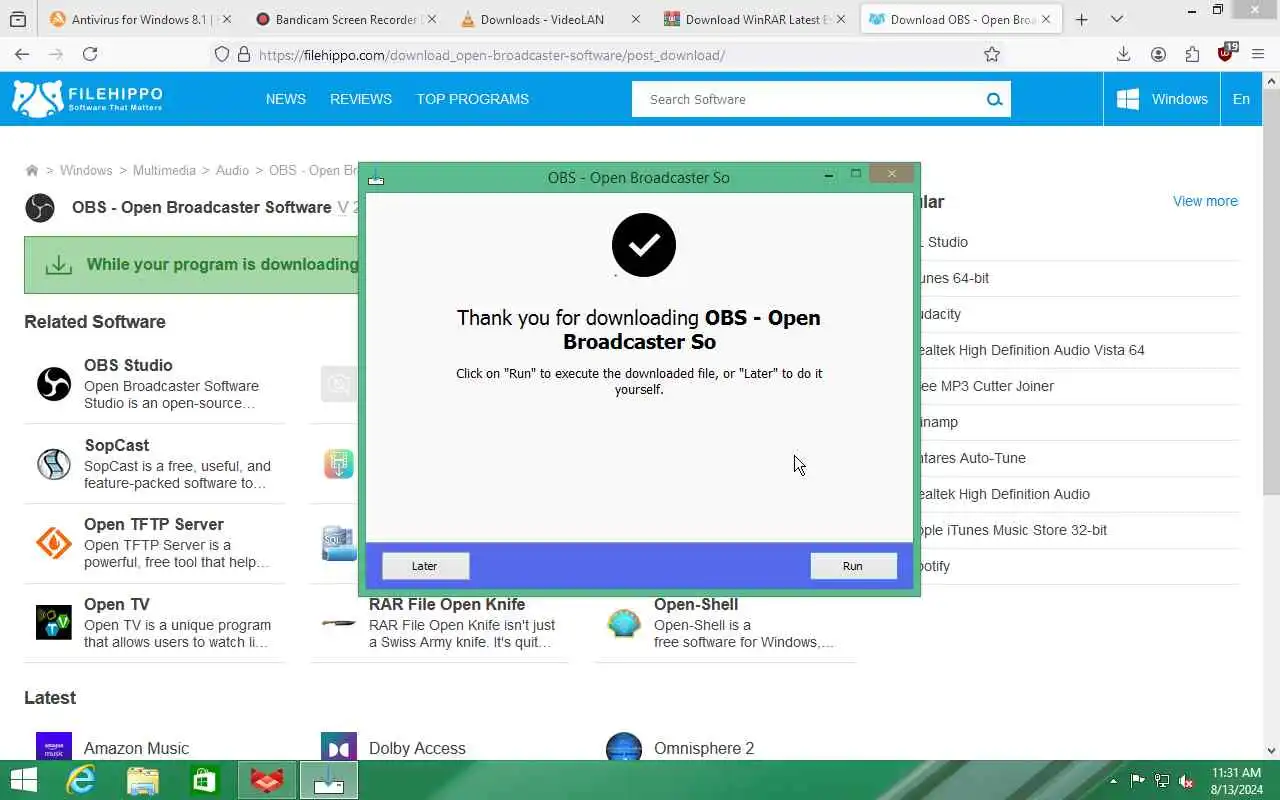Click the Open TFTP Server icon
Viewport: 1280px width, 800px height.
[x=54, y=543]
